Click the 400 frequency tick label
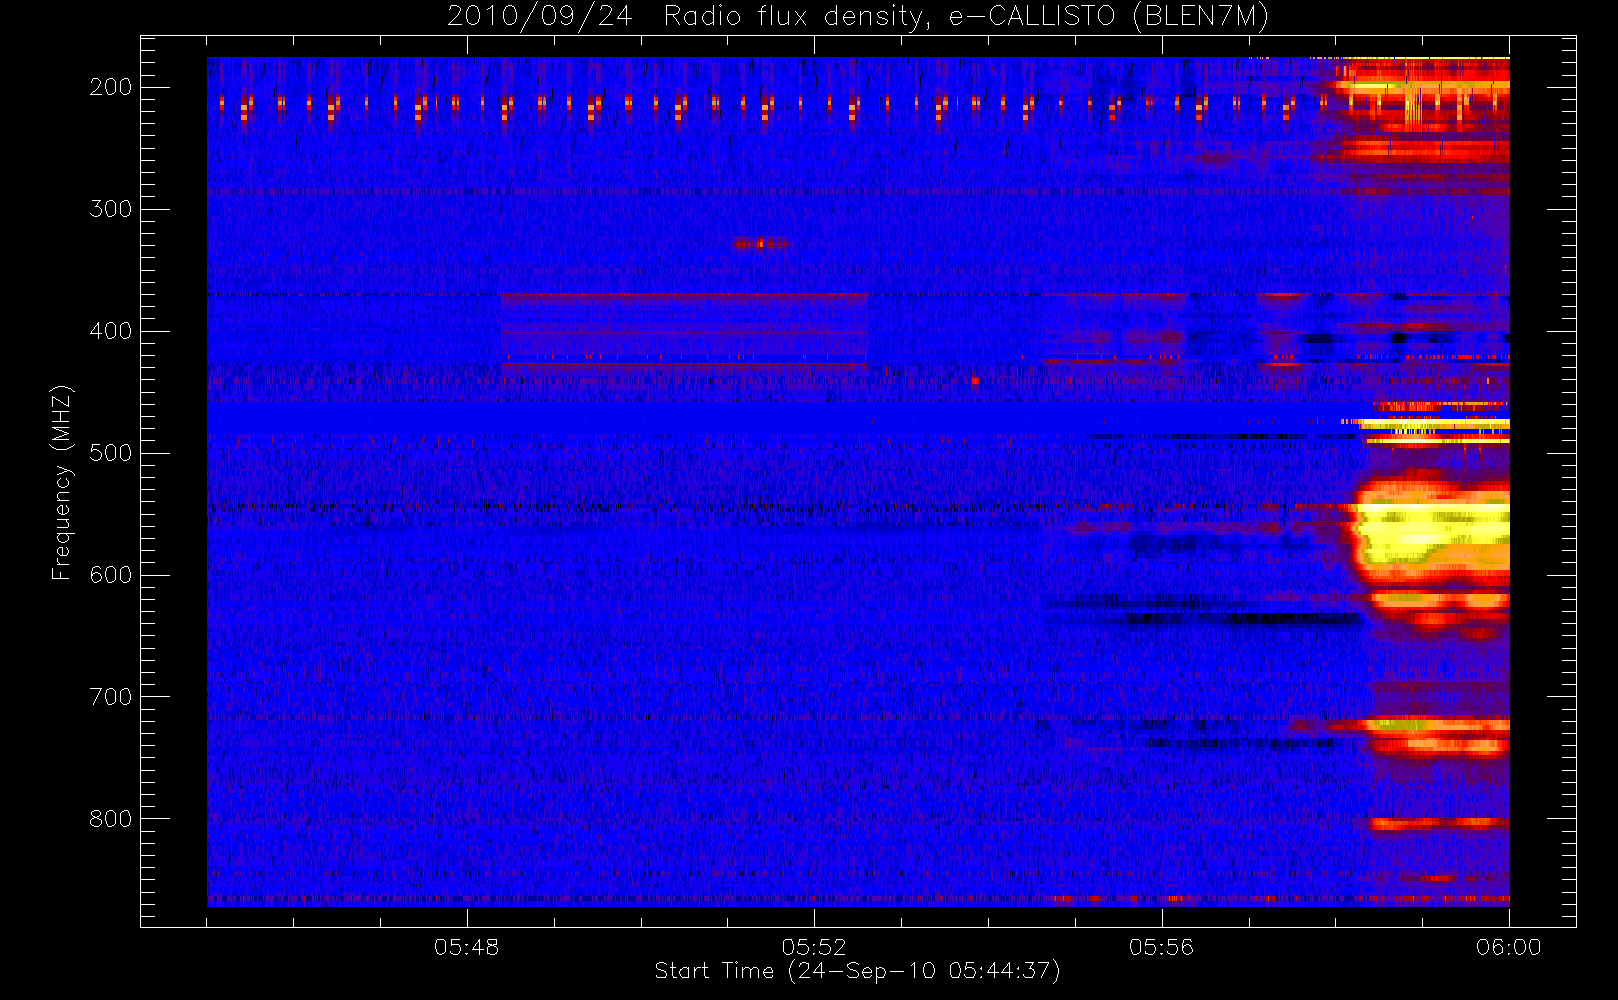The image size is (1618, 1000). 111,331
